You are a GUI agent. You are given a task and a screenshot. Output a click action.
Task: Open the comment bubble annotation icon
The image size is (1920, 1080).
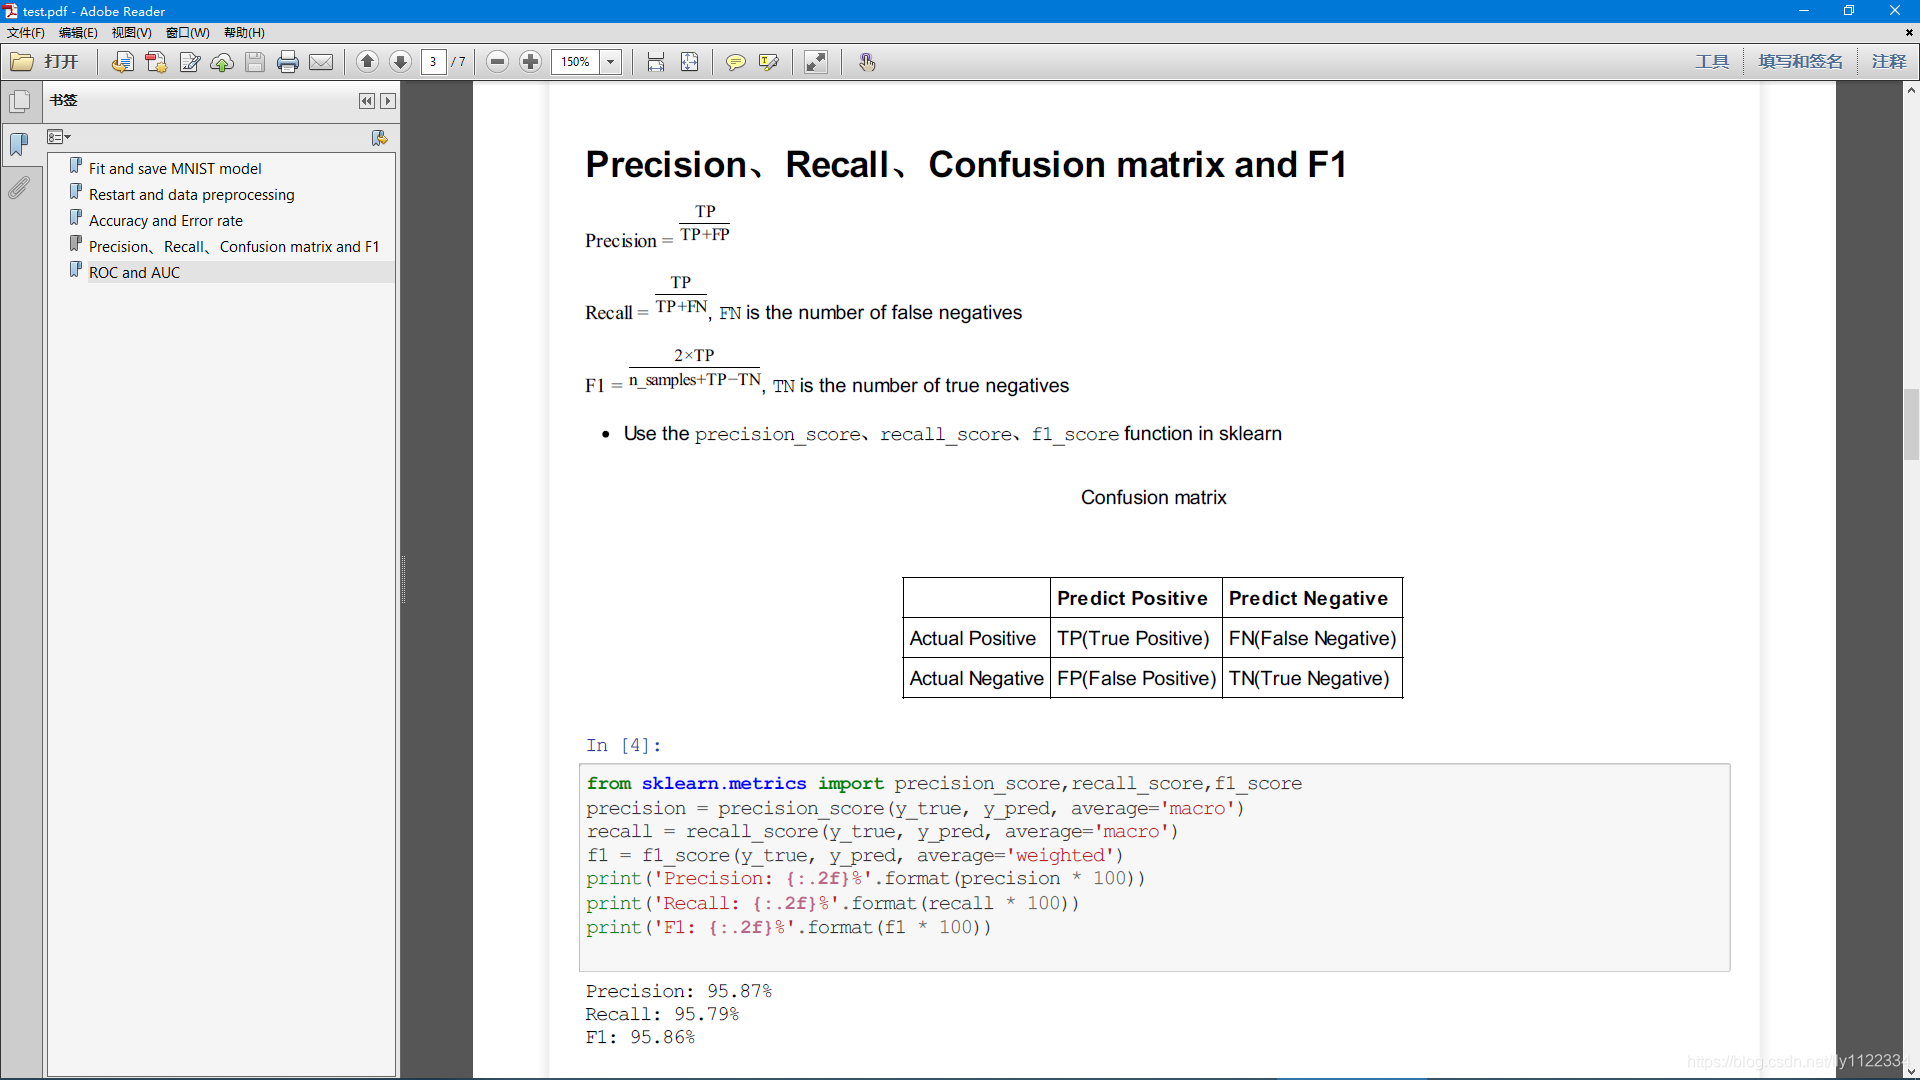(x=737, y=61)
